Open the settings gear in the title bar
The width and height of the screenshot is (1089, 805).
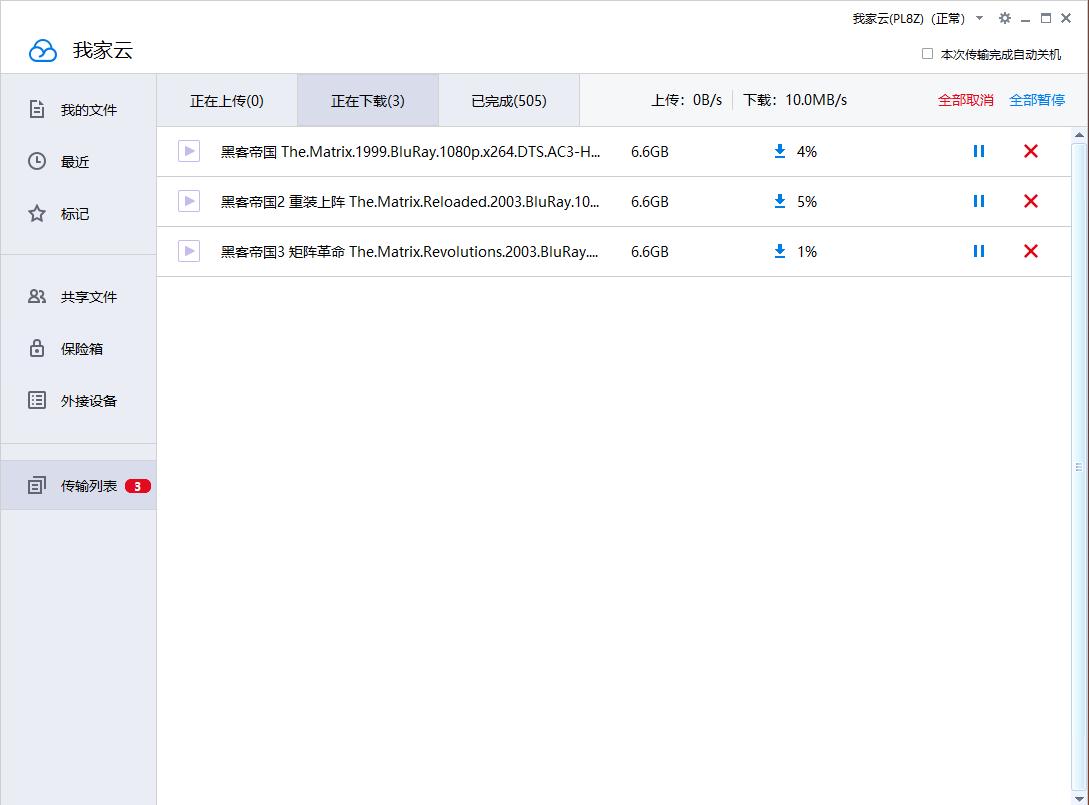(1004, 18)
